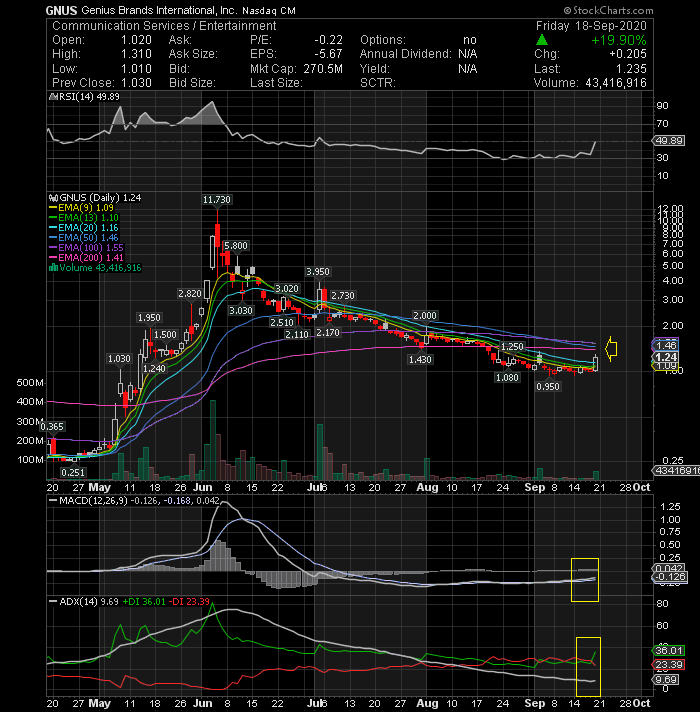Click the candlestick icon beside GNUS (Daily)

point(54,198)
